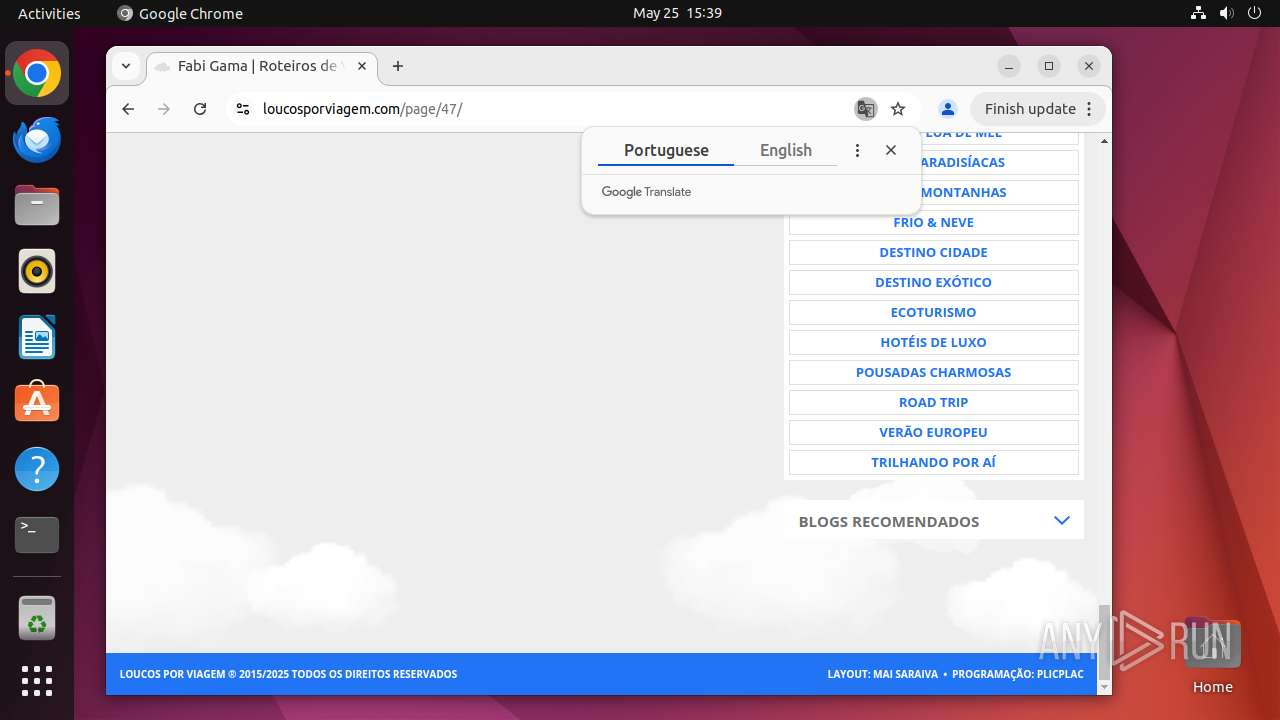This screenshot has height=720, width=1280.
Task: View site information icon beside URL
Action: [x=242, y=109]
